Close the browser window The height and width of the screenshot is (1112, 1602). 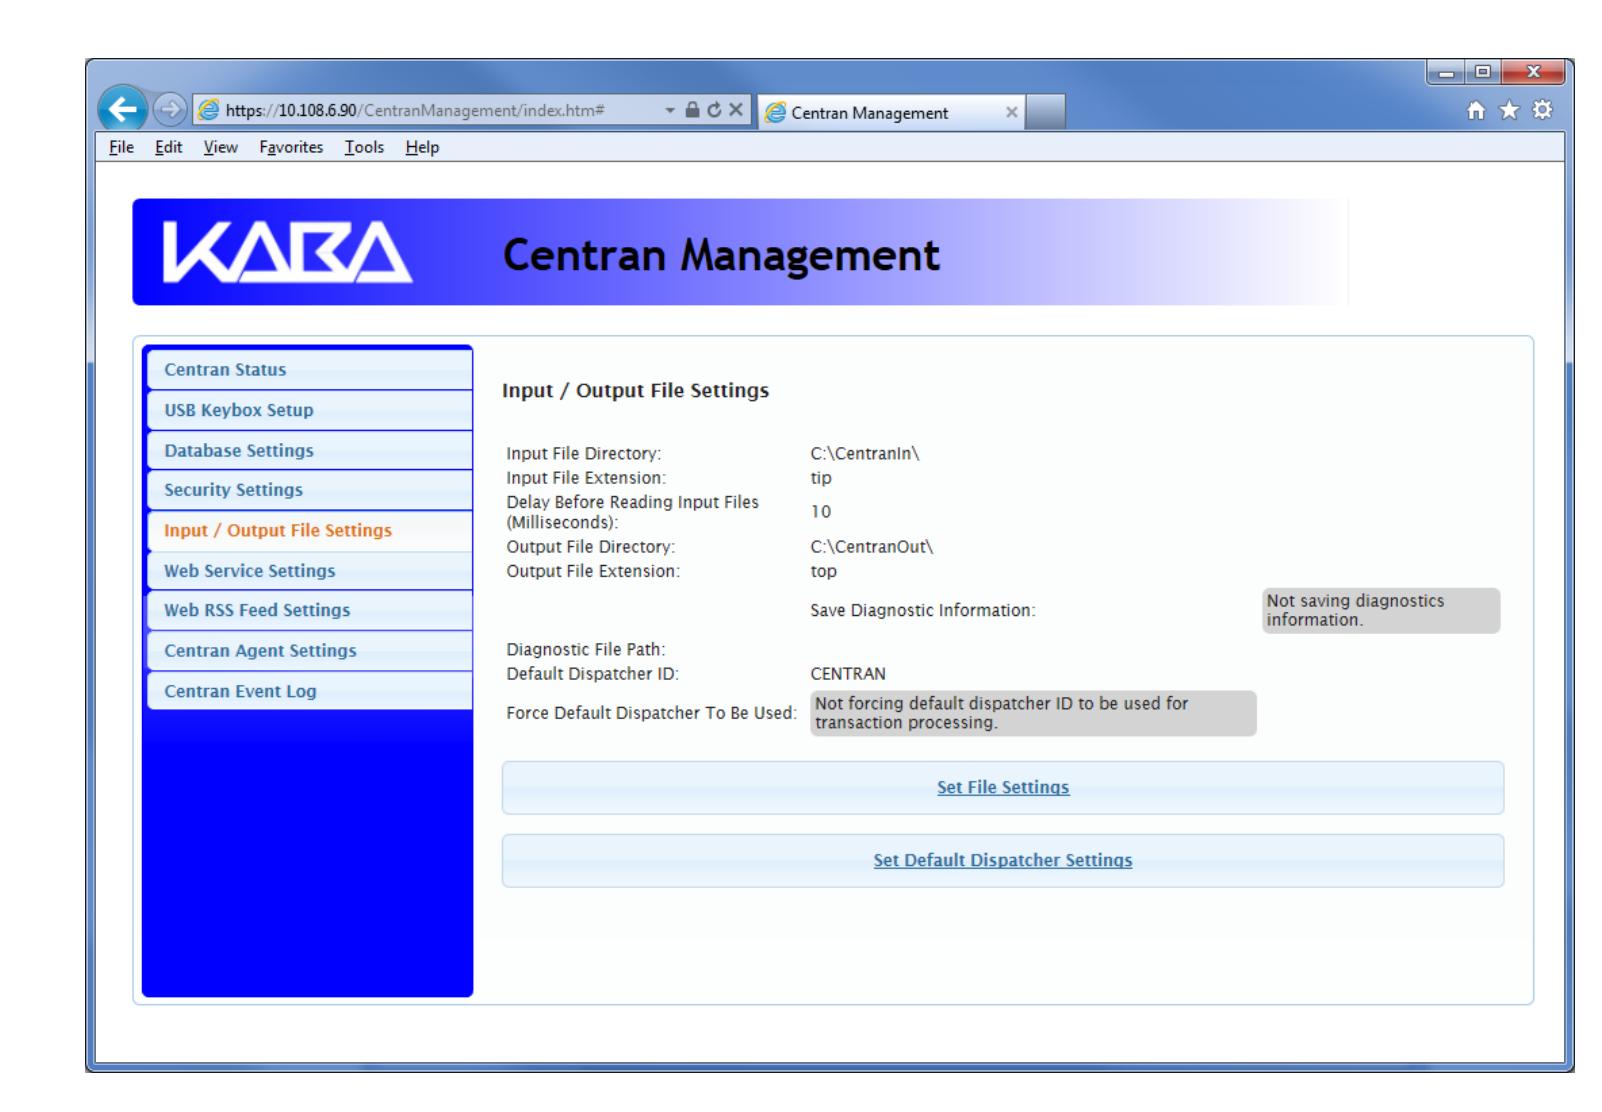point(1532,73)
